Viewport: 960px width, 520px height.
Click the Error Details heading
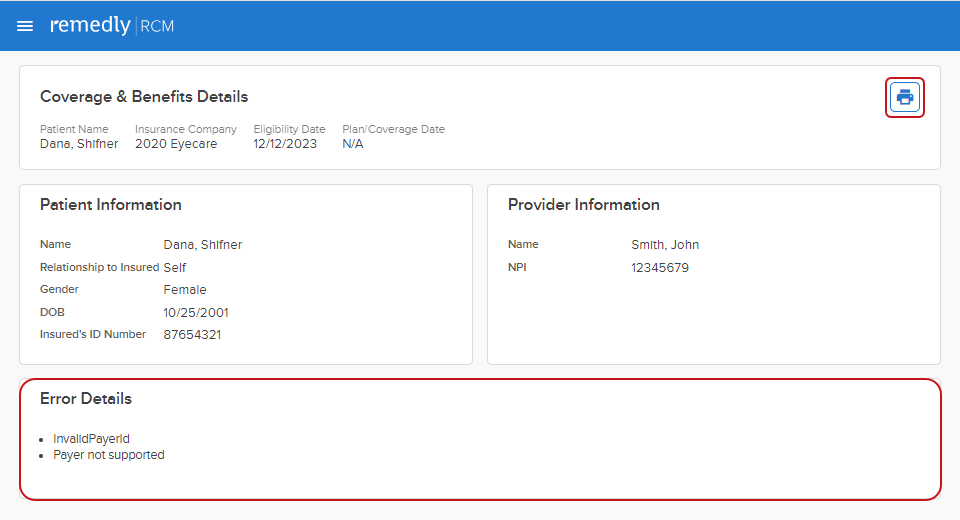pos(86,398)
